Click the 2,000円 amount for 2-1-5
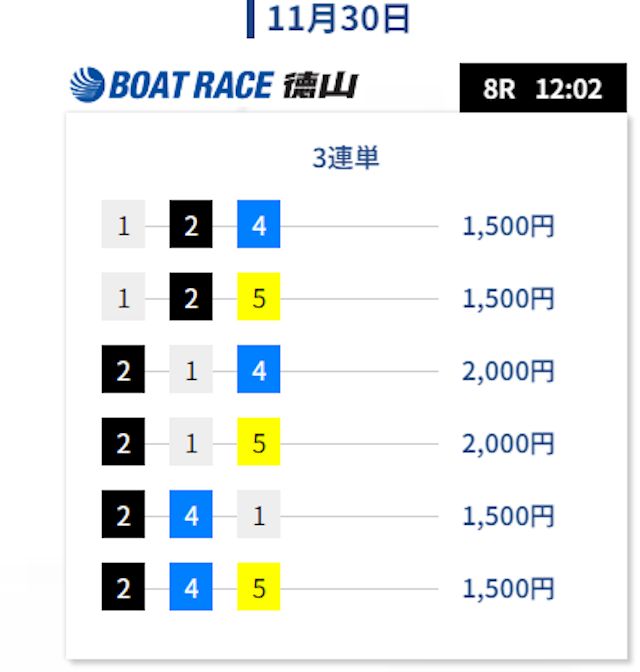Image resolution: width=640 pixels, height=672 pixels. (508, 443)
